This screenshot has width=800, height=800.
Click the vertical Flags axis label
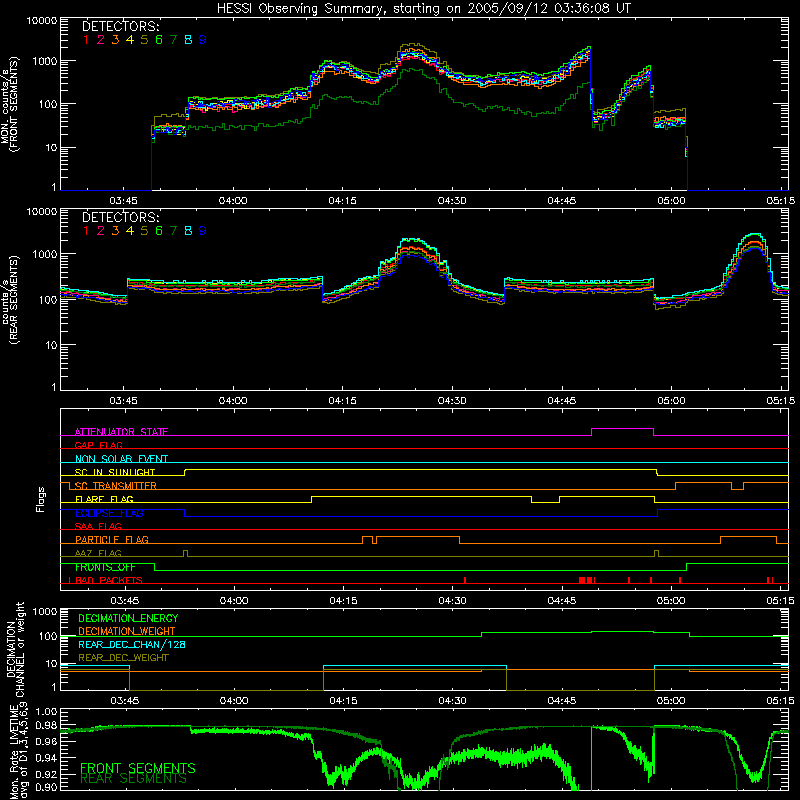point(41,499)
